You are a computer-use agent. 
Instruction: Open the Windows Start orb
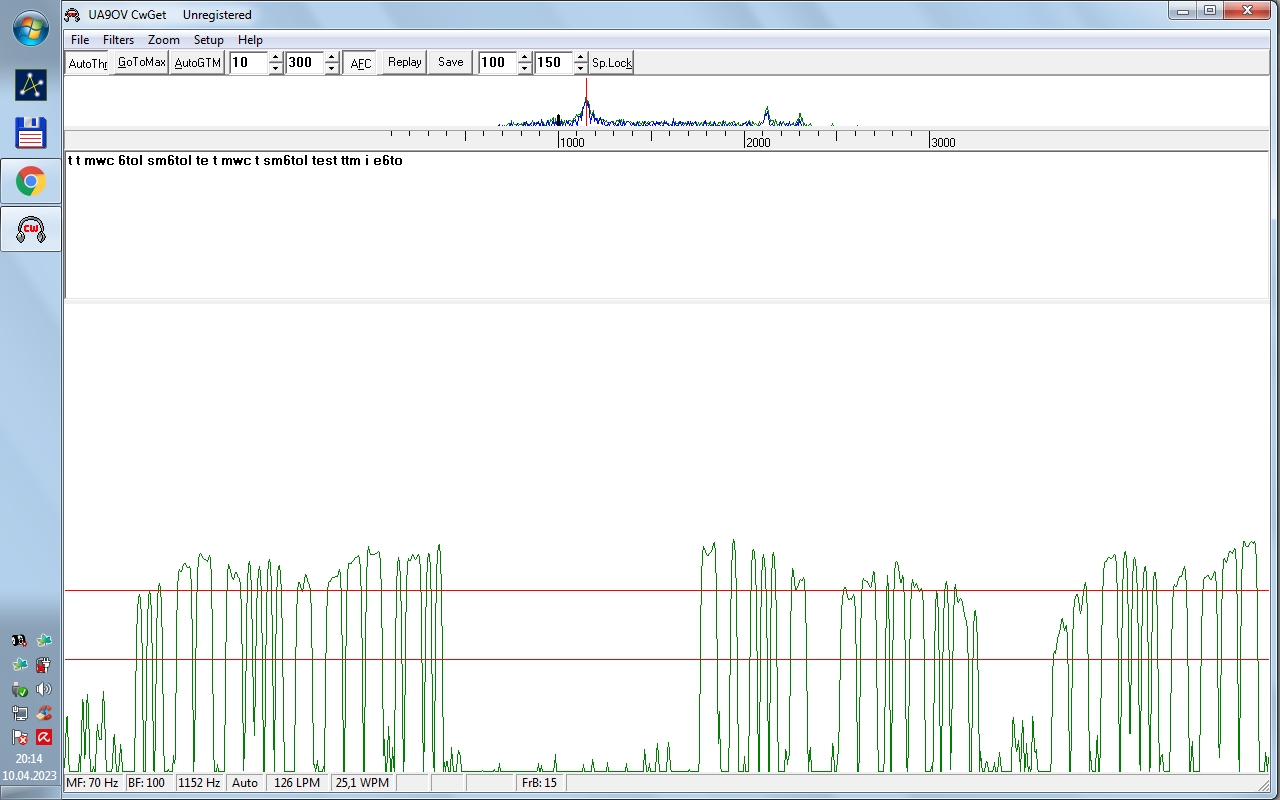[30, 28]
